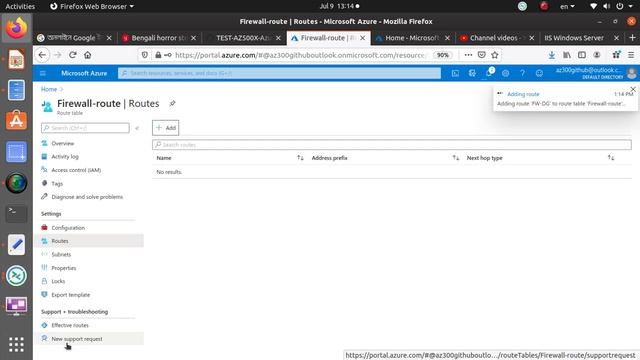The image size is (640, 360).
Task: Open Ubuntu Software from dock
Action: pyautogui.click(x=16, y=121)
